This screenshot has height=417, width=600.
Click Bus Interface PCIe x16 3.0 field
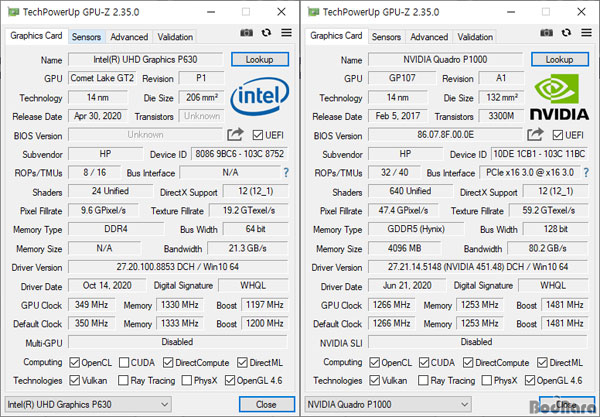click(x=530, y=173)
